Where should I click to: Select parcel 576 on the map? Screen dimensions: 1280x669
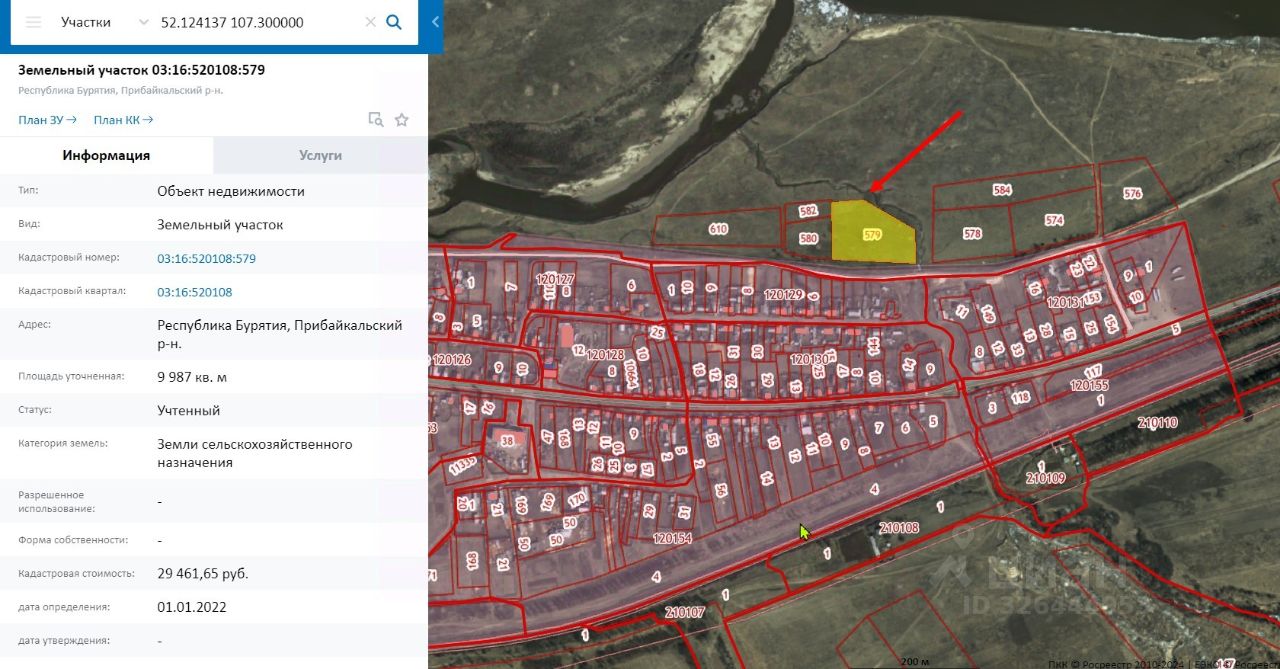point(1132,194)
